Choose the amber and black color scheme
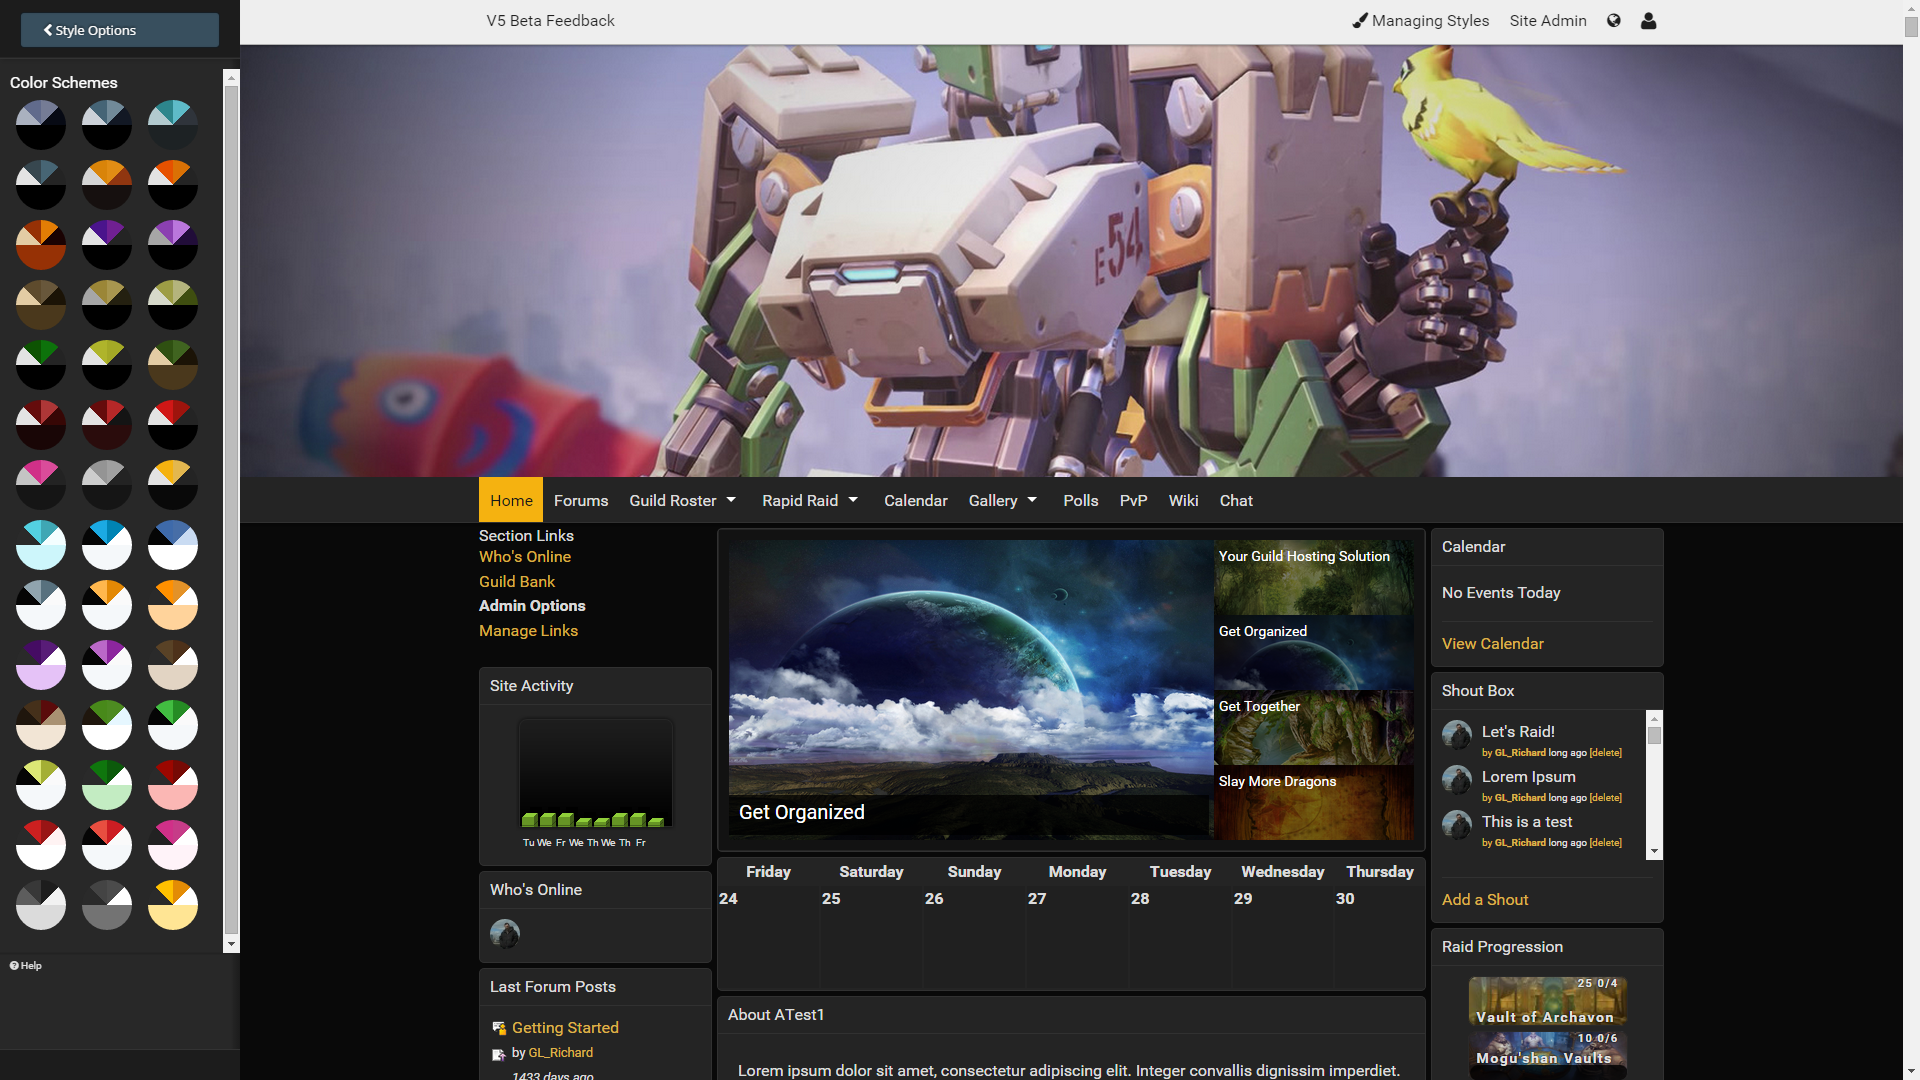 173,485
